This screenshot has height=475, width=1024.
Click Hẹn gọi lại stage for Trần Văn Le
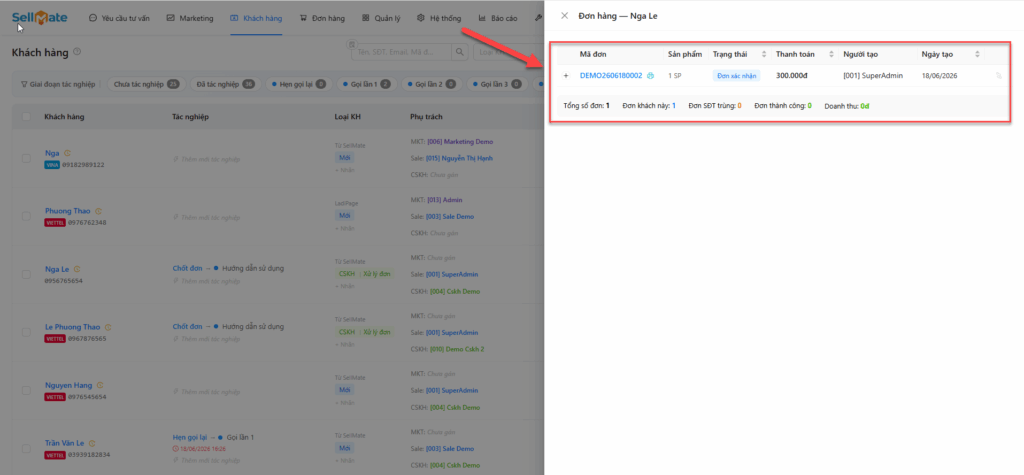pyautogui.click(x=189, y=437)
